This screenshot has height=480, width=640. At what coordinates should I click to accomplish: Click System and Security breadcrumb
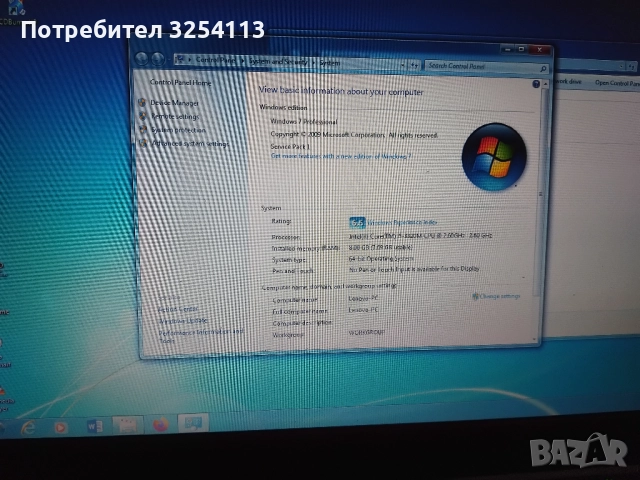pyautogui.click(x=278, y=62)
